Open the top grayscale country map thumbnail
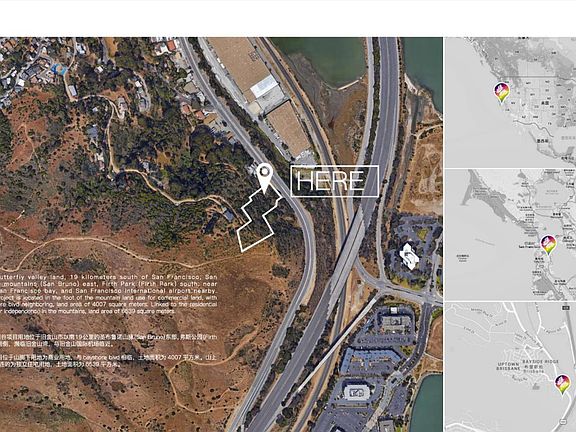576x432 pixels. click(x=510, y=102)
